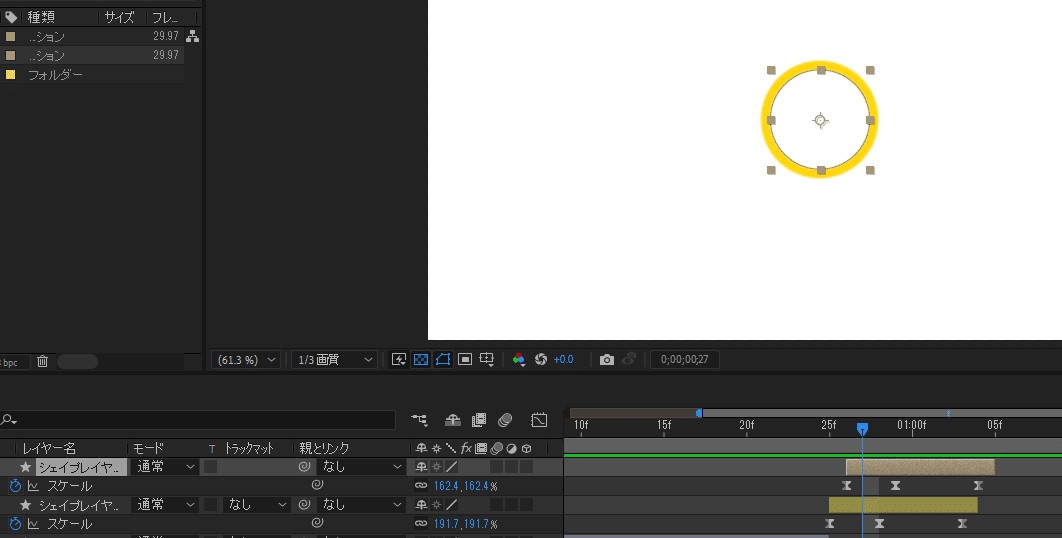Viewport: 1062px width, 538px height.
Task: Click the blue current time indicator head
Action: [862, 429]
